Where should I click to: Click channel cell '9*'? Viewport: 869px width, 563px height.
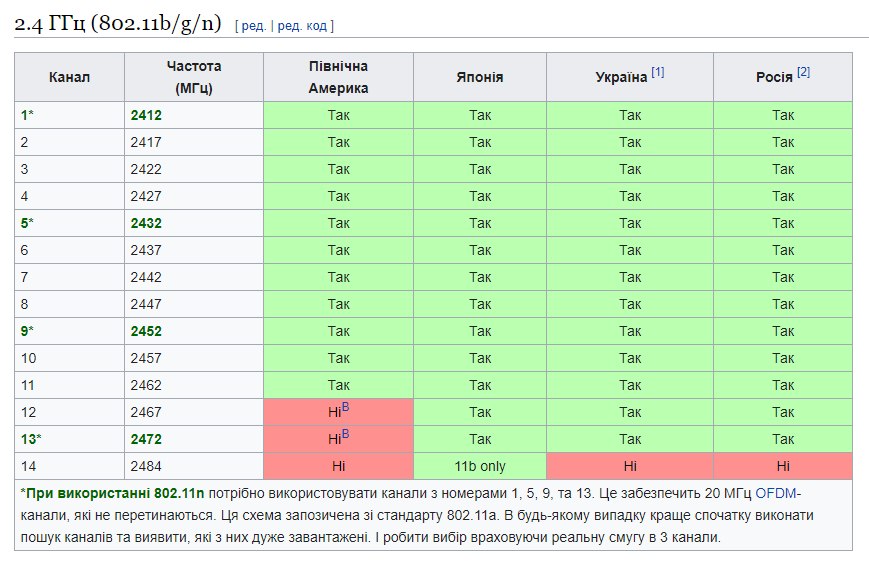click(69, 331)
